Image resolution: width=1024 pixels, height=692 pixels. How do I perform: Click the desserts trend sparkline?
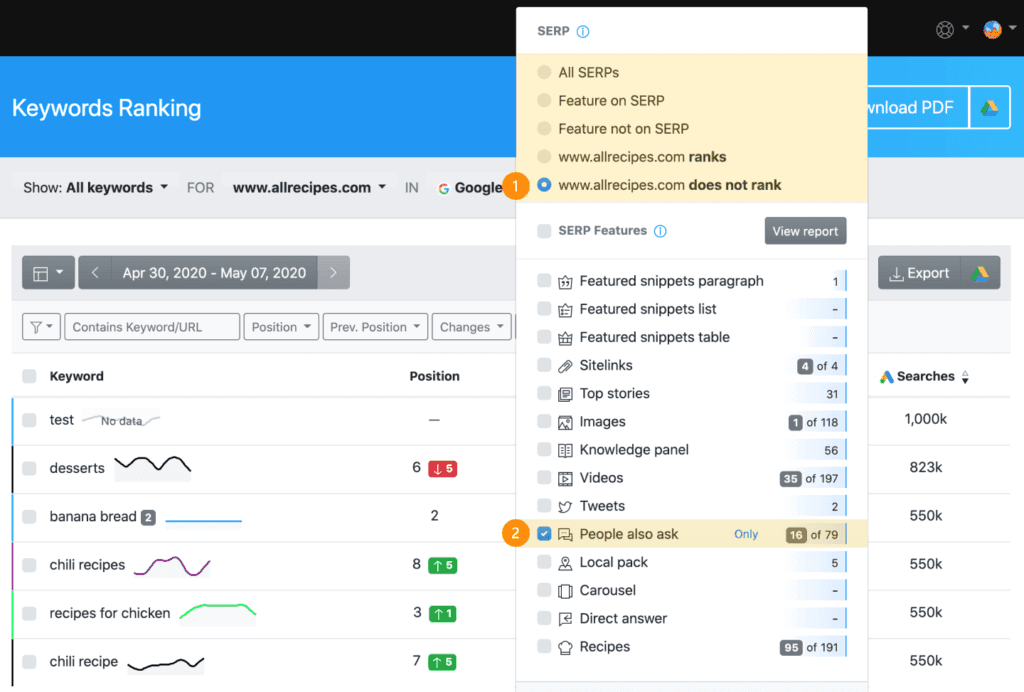(x=153, y=466)
